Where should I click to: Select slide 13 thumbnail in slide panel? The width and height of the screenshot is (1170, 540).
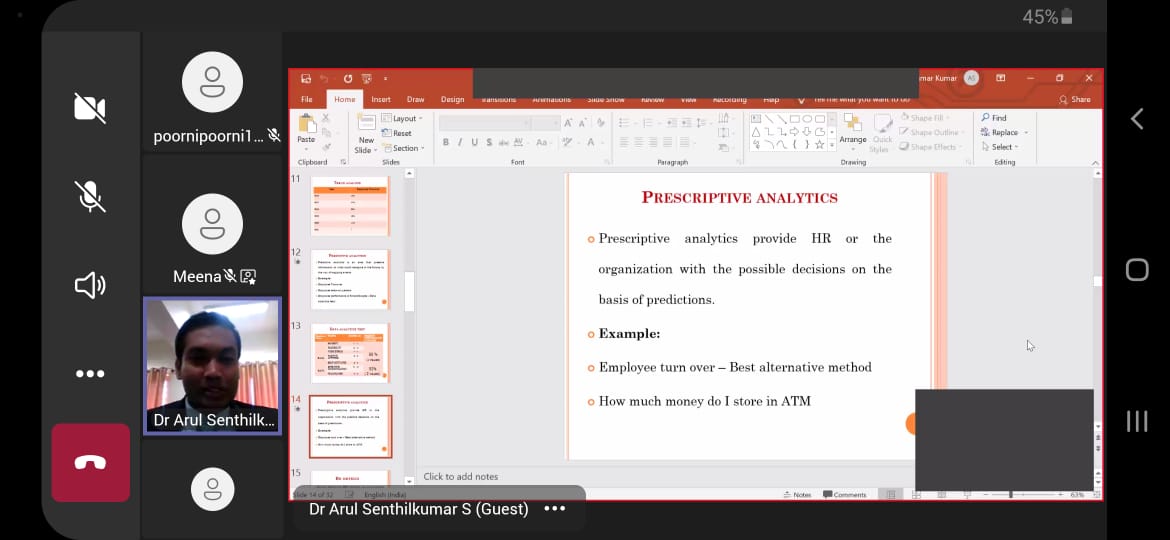(x=349, y=353)
